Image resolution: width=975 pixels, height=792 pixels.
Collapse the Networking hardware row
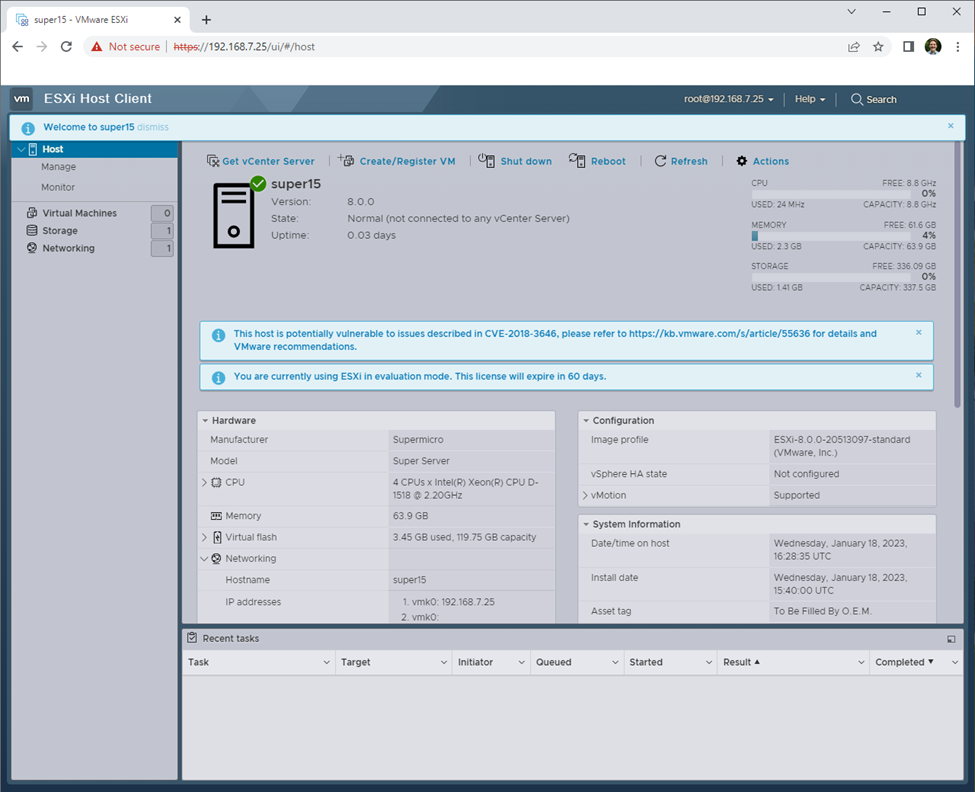[x=204, y=558]
